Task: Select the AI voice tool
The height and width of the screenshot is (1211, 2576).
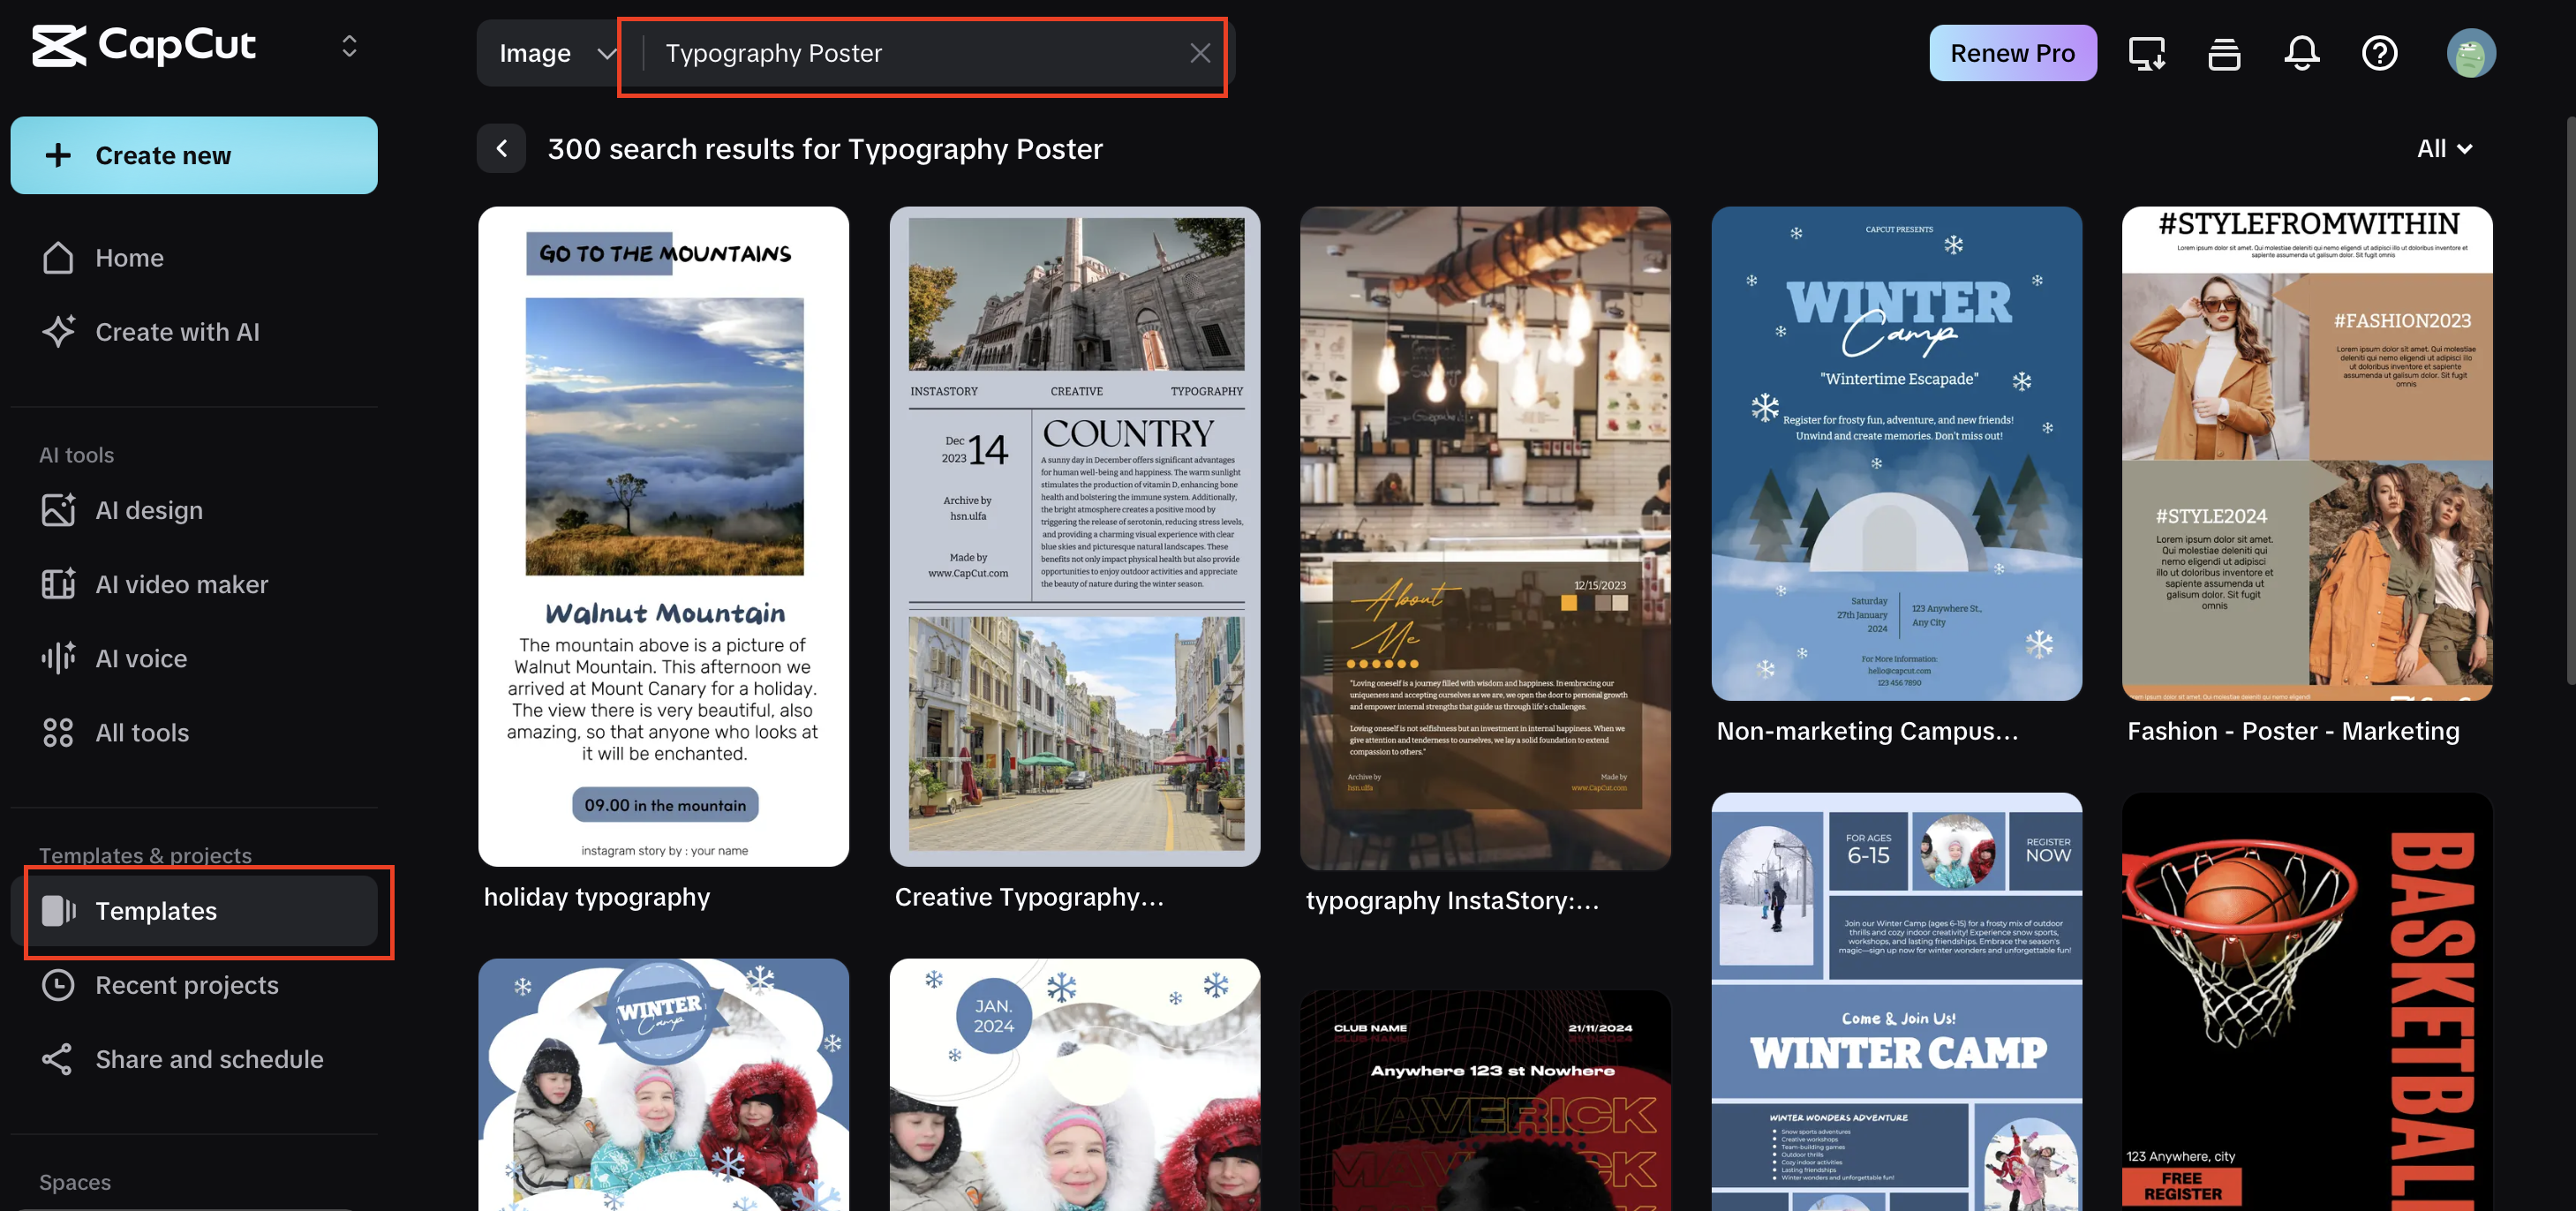Action: point(140,658)
